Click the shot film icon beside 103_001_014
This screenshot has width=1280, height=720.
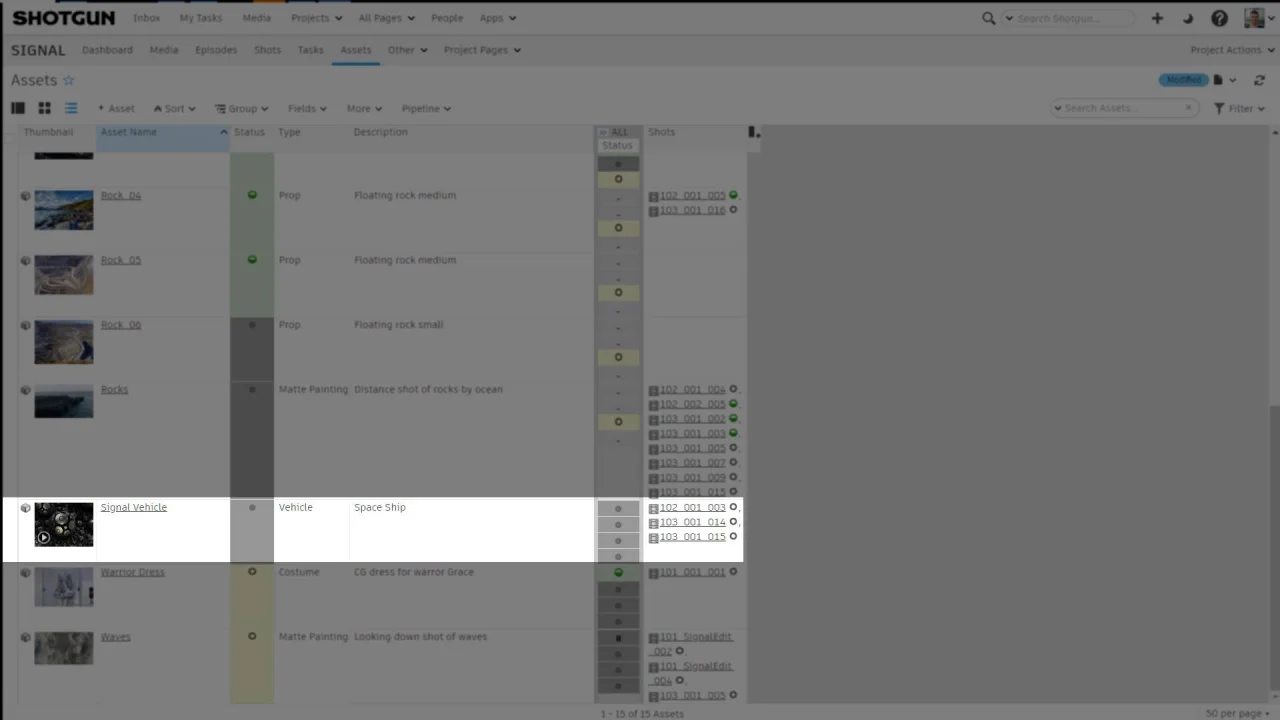coord(653,523)
